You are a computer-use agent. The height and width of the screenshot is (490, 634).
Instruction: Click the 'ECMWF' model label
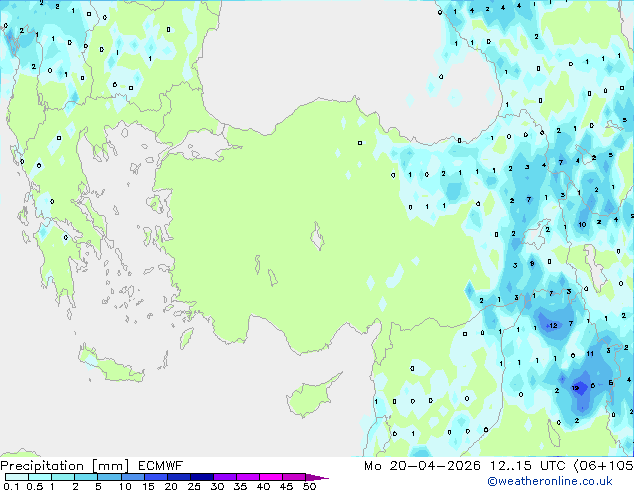(x=161, y=466)
